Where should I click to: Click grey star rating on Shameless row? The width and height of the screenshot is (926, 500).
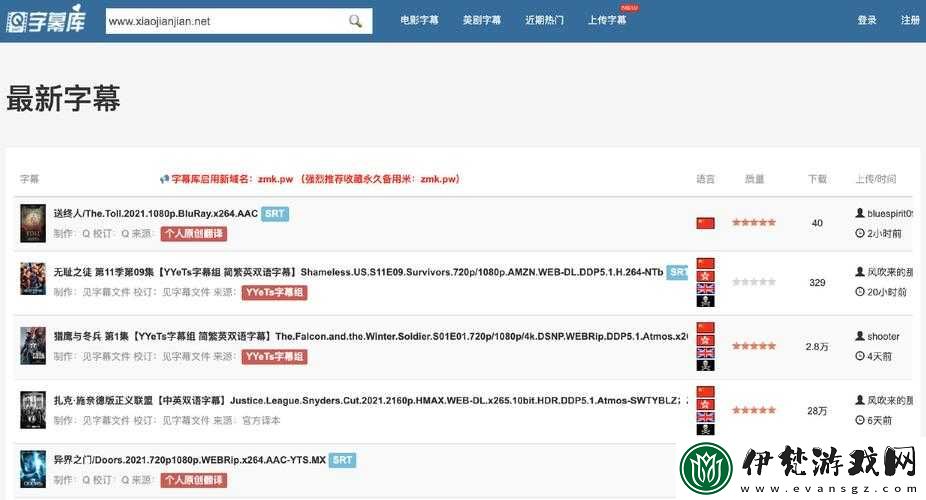click(x=754, y=282)
